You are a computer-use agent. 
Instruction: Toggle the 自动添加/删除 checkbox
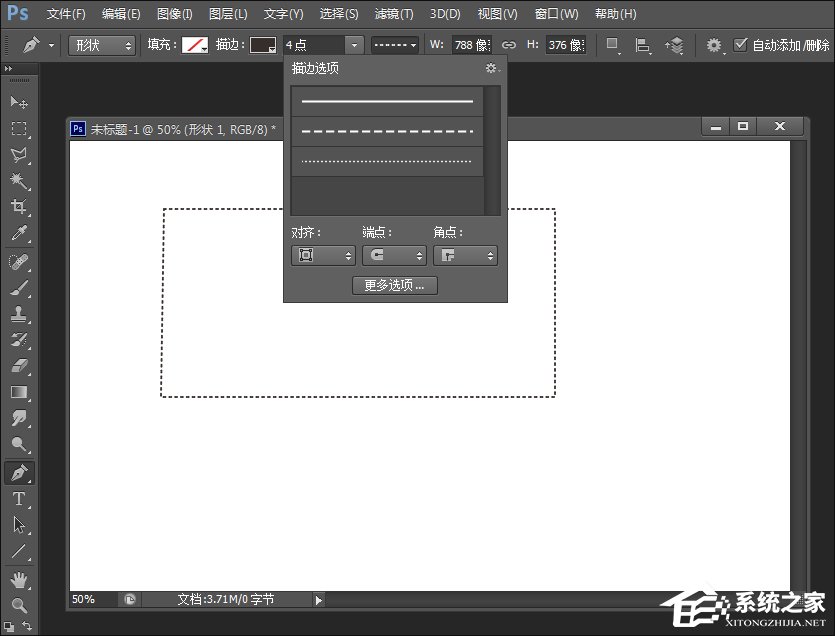740,45
